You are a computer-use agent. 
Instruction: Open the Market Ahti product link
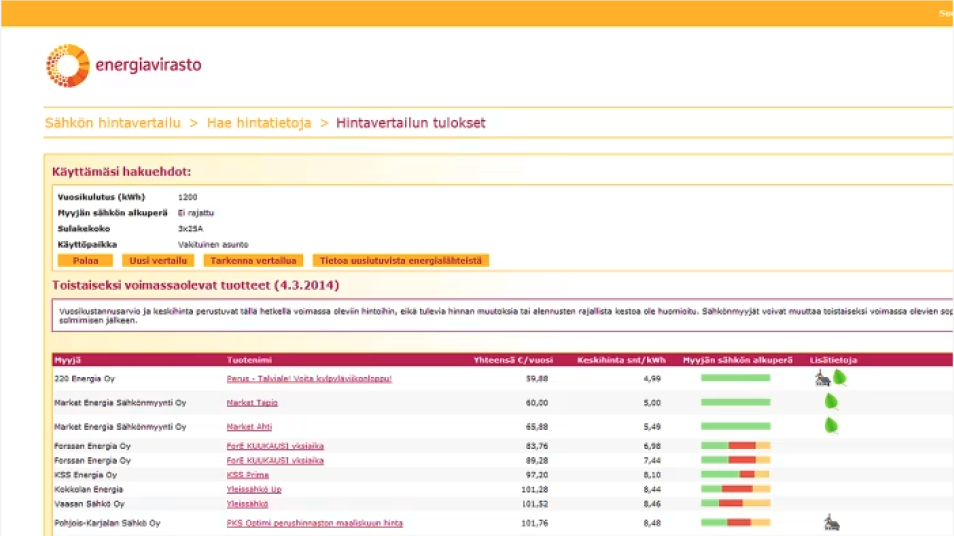(249, 427)
